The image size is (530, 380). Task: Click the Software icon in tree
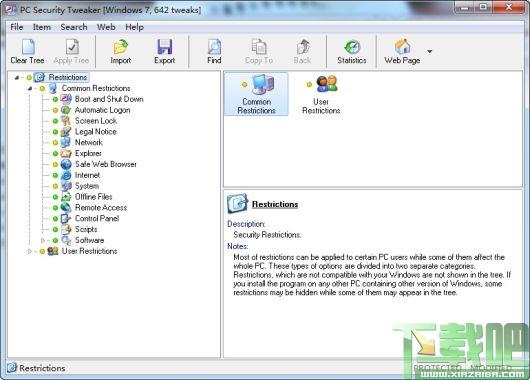[x=66, y=240]
